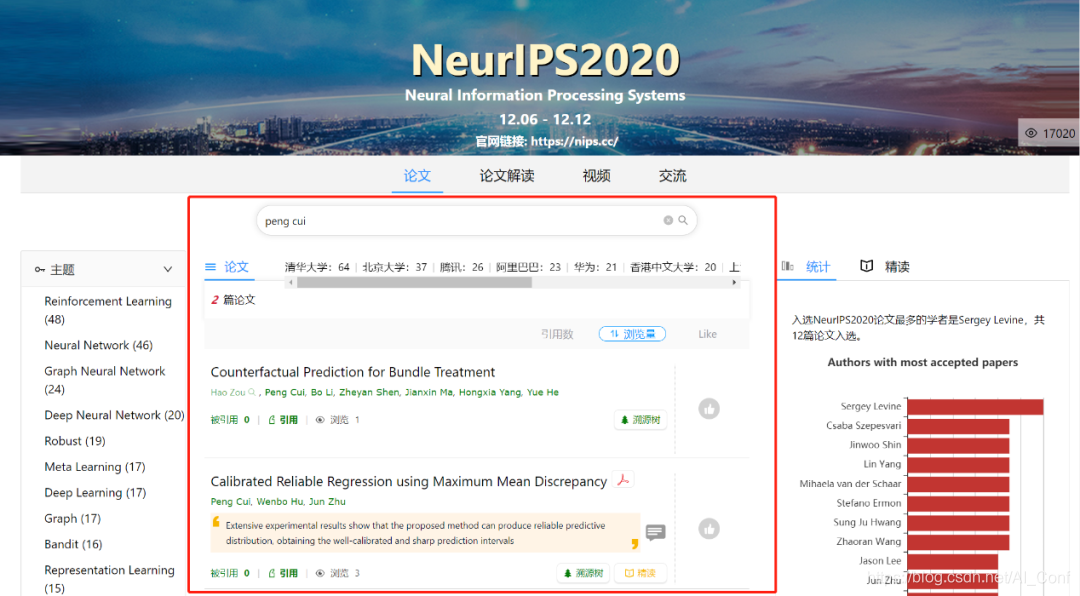Select the 论文 results sub-tab
This screenshot has width=1080, height=596.
(236, 267)
